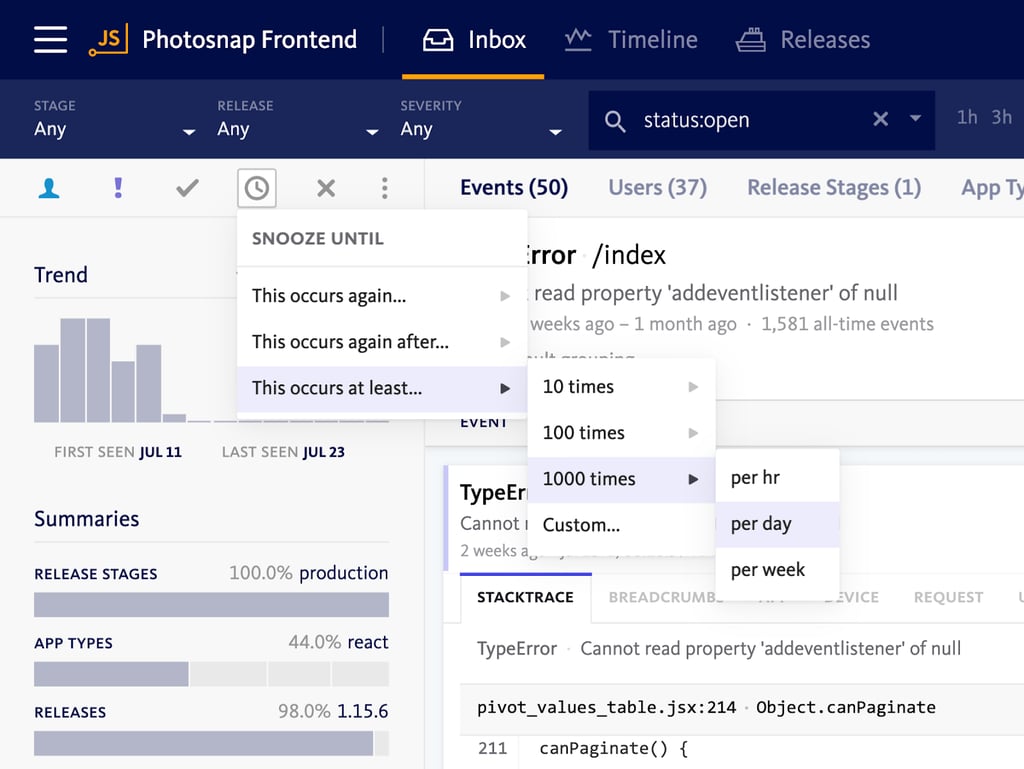Open the Release filter dropdown
The width and height of the screenshot is (1024, 769).
[x=297, y=120]
